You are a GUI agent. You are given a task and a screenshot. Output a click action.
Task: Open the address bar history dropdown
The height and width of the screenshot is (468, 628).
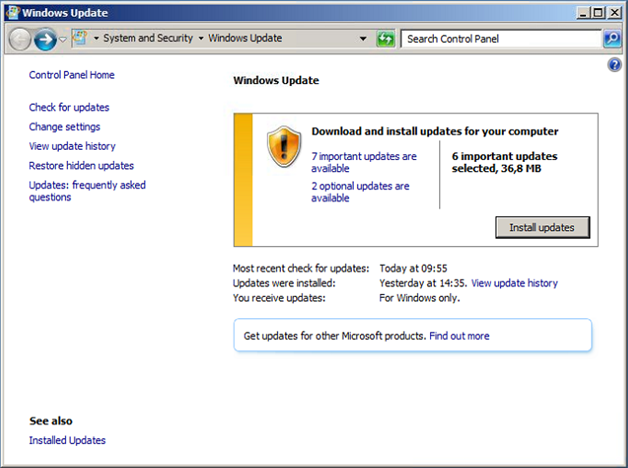click(x=363, y=39)
